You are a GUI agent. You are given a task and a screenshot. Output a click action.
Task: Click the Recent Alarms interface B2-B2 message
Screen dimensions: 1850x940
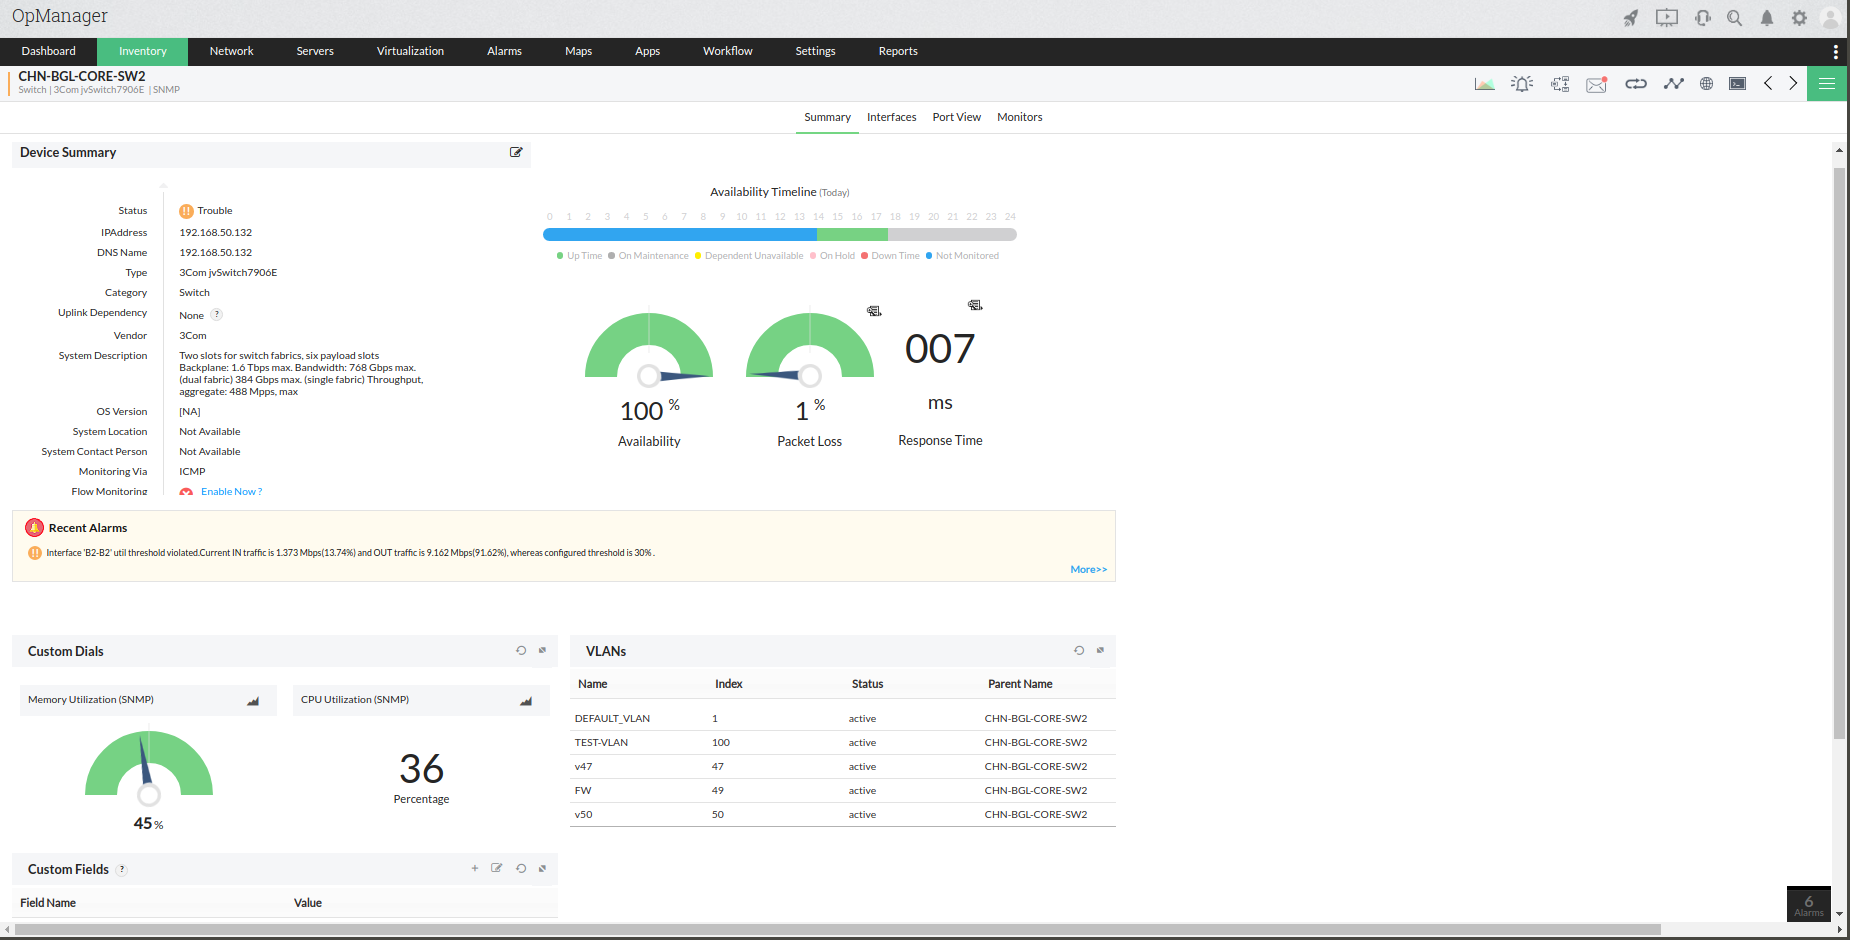point(350,553)
